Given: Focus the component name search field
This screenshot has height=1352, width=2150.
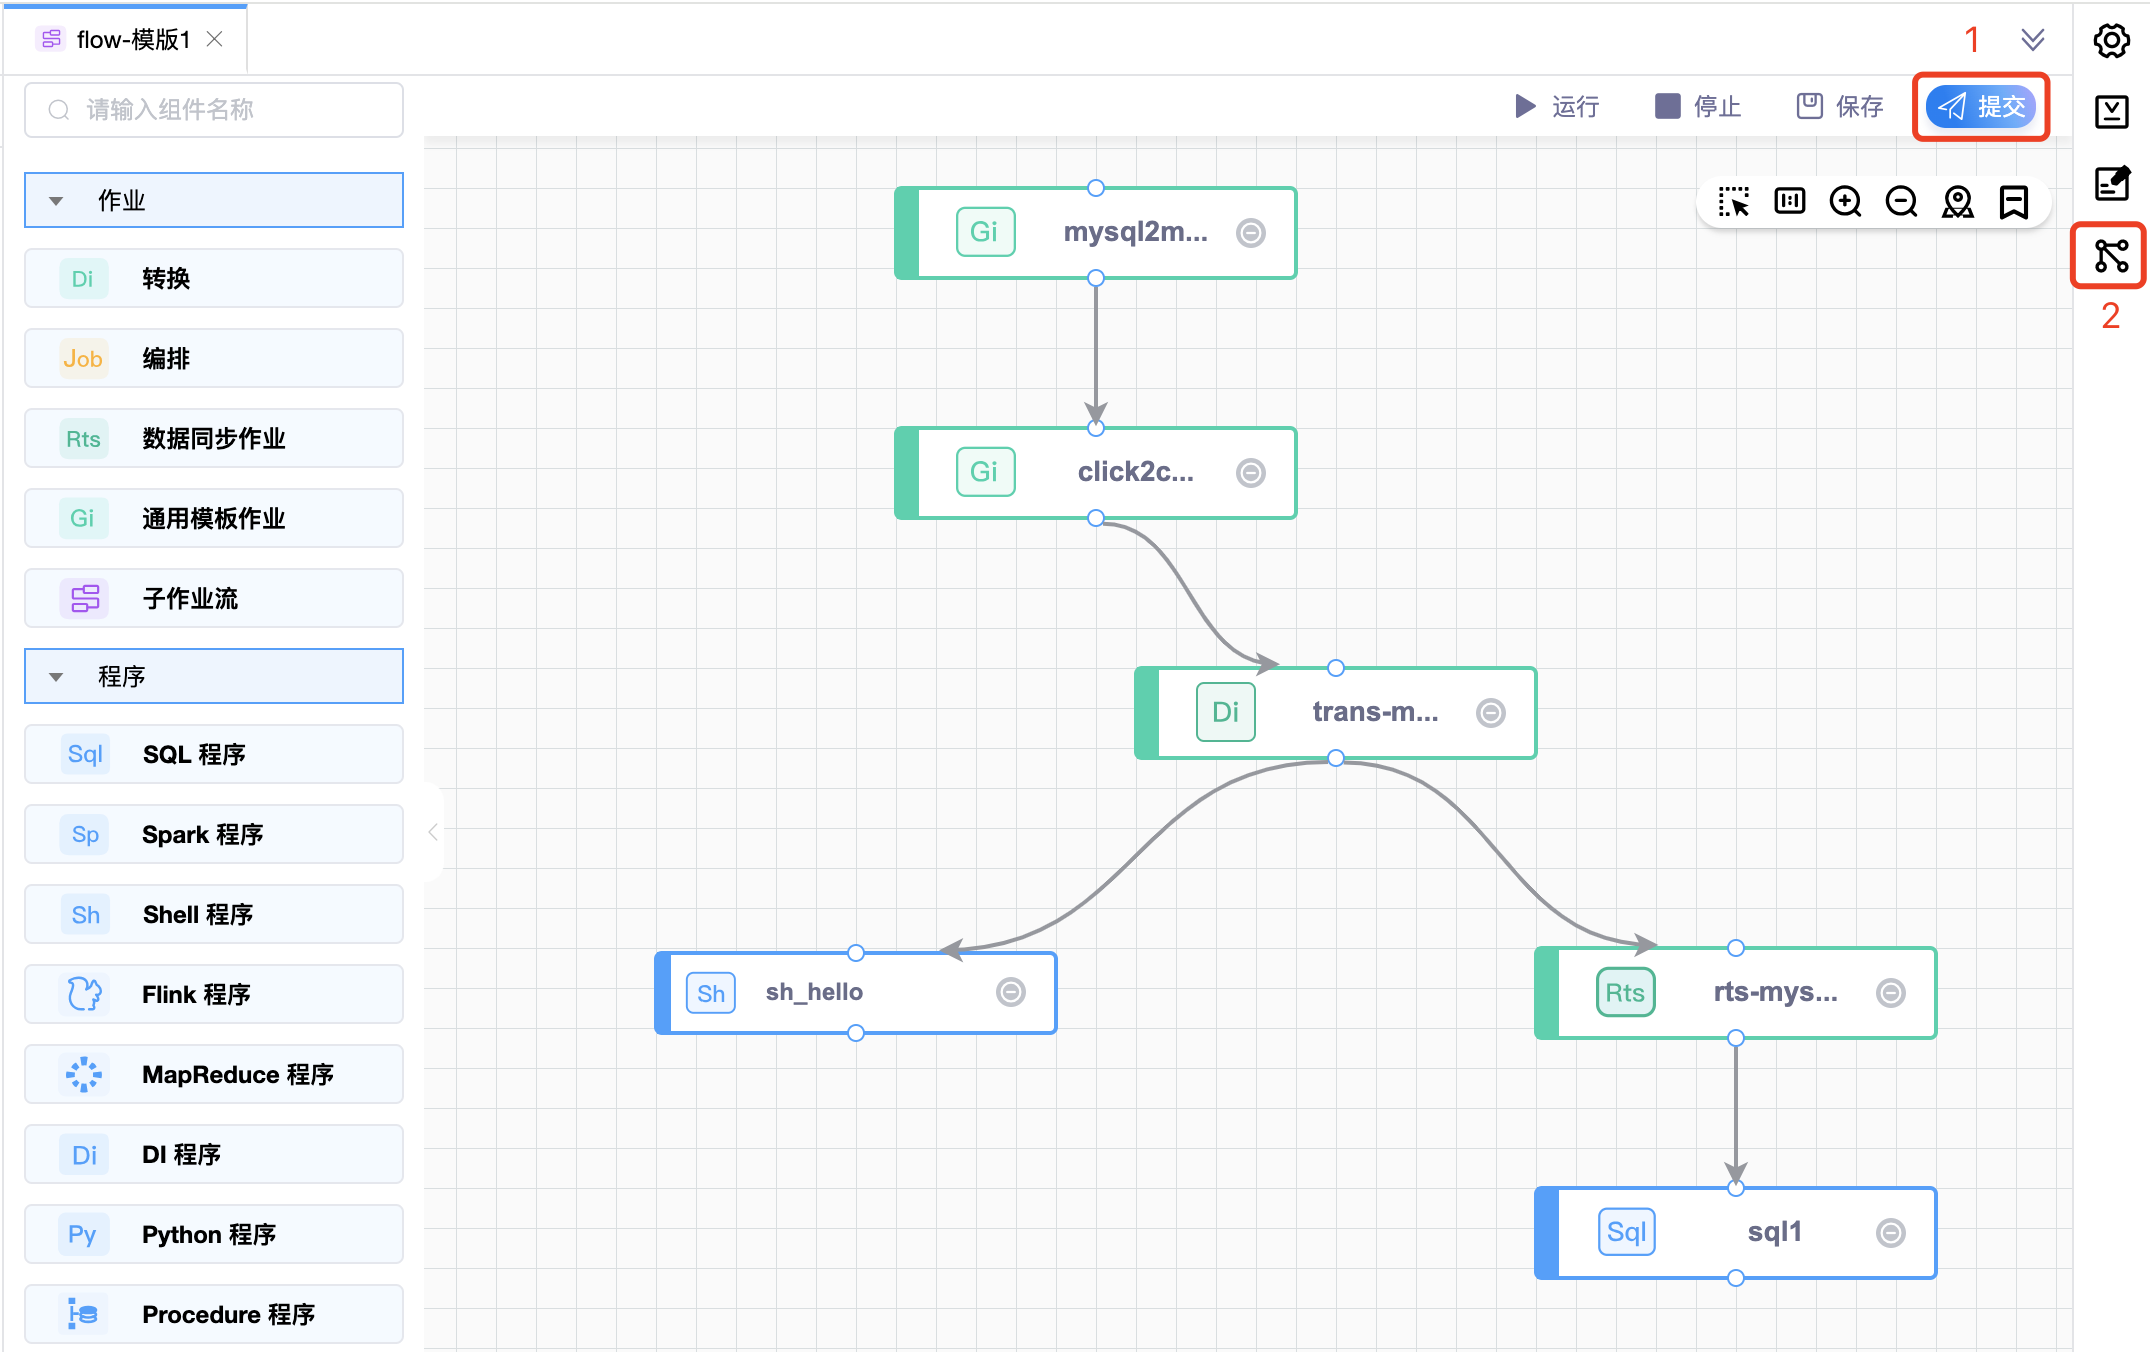Looking at the screenshot, I should tap(214, 110).
